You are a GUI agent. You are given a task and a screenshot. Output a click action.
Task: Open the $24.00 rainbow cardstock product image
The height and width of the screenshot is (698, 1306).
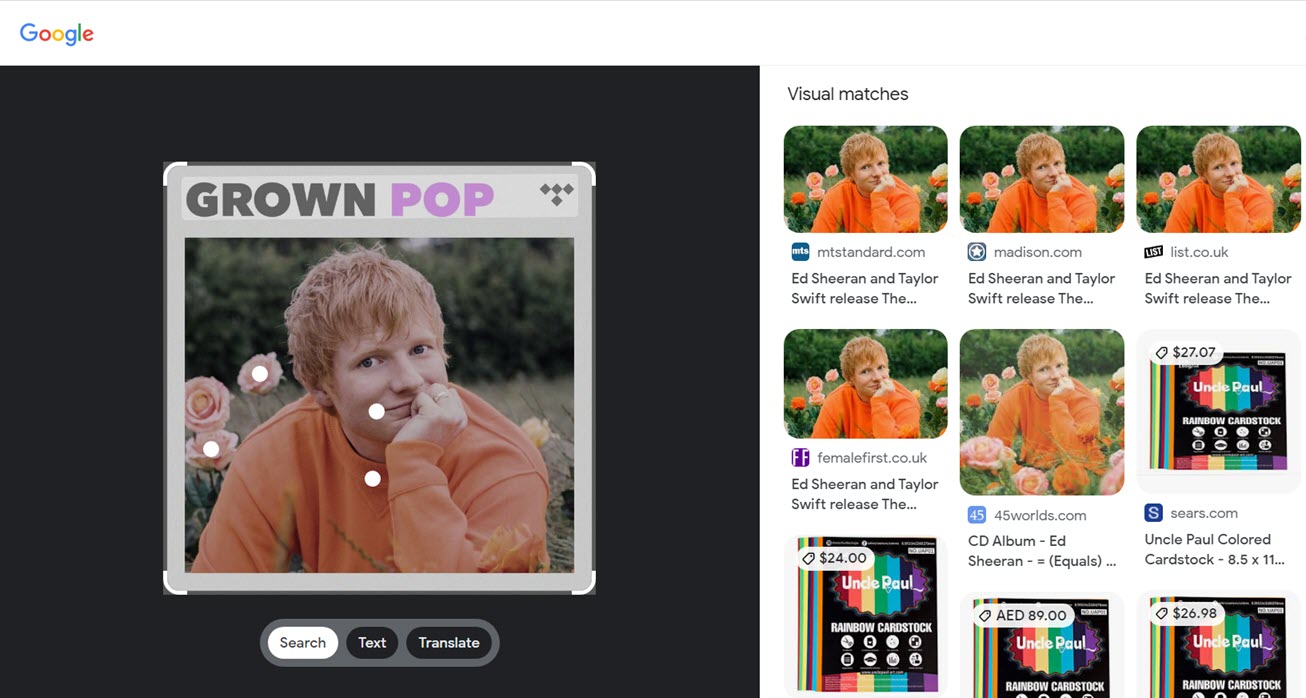tap(865, 616)
